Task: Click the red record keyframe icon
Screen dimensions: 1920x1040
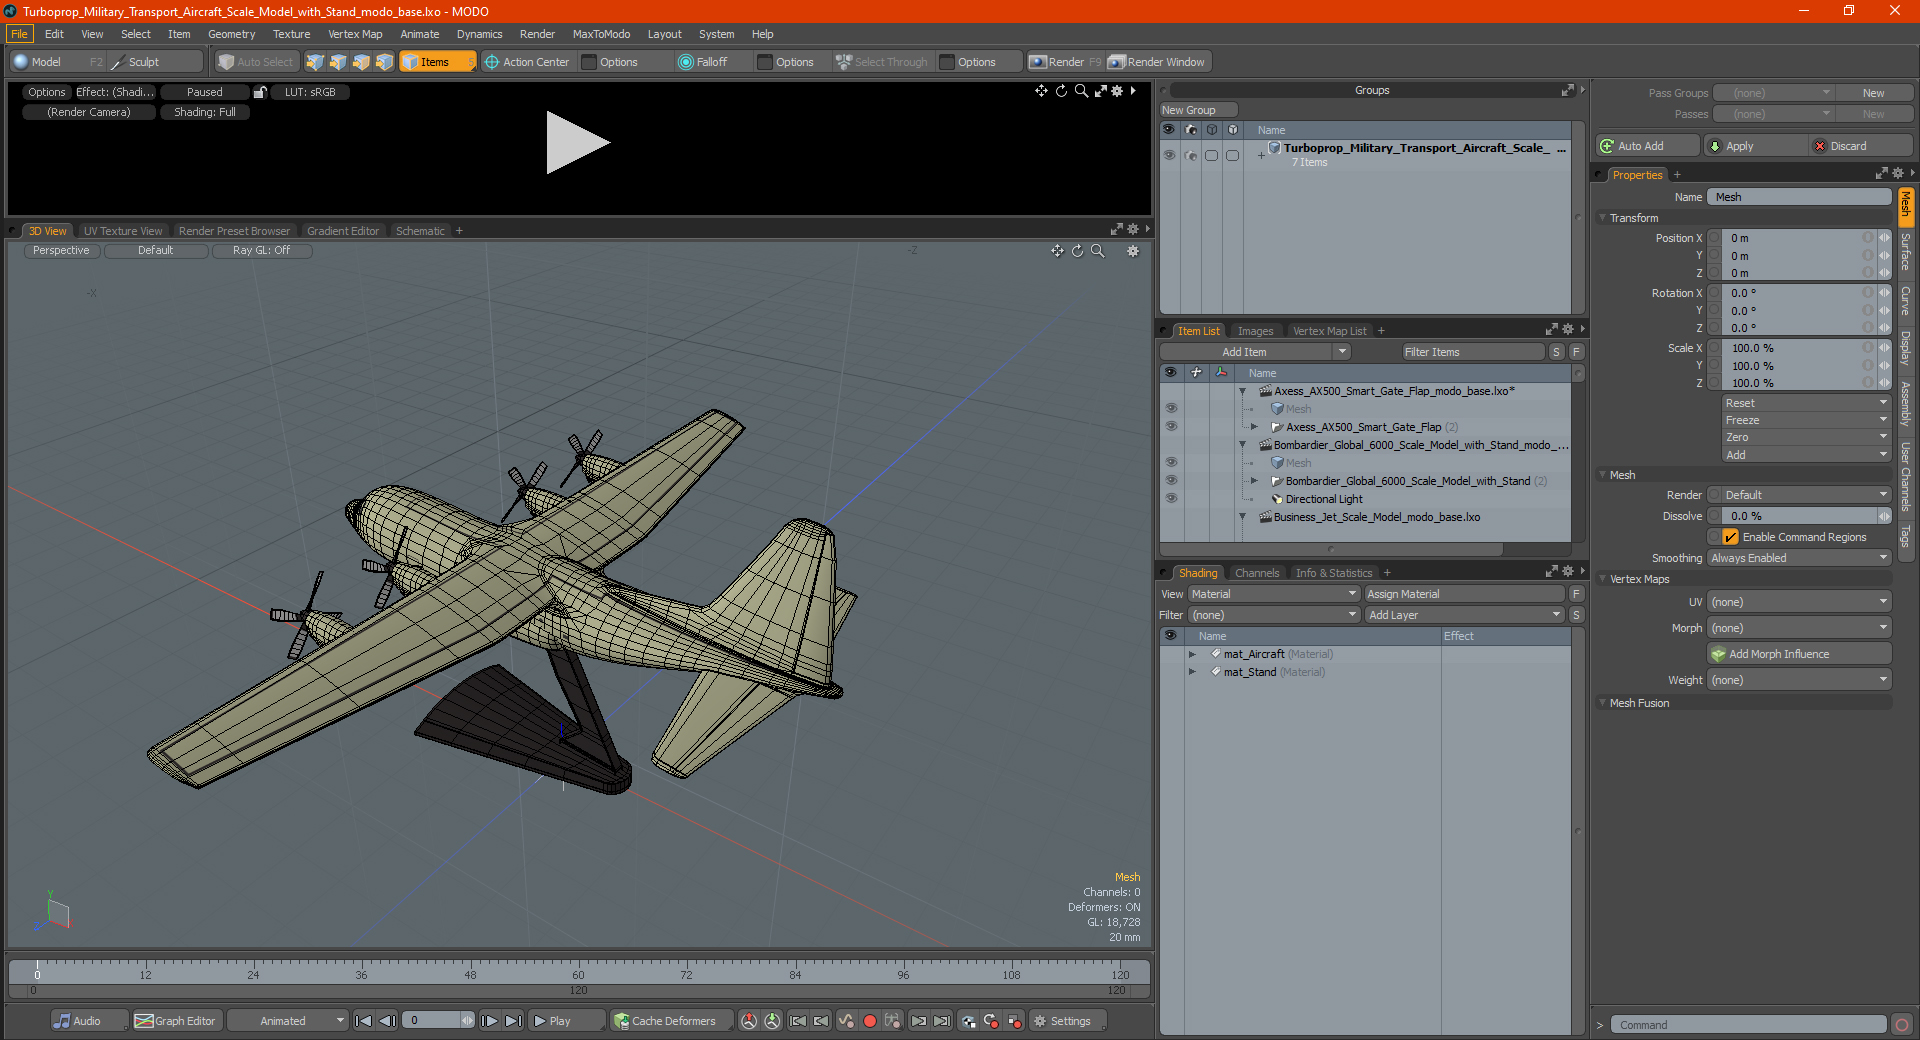Action: coord(870,1021)
